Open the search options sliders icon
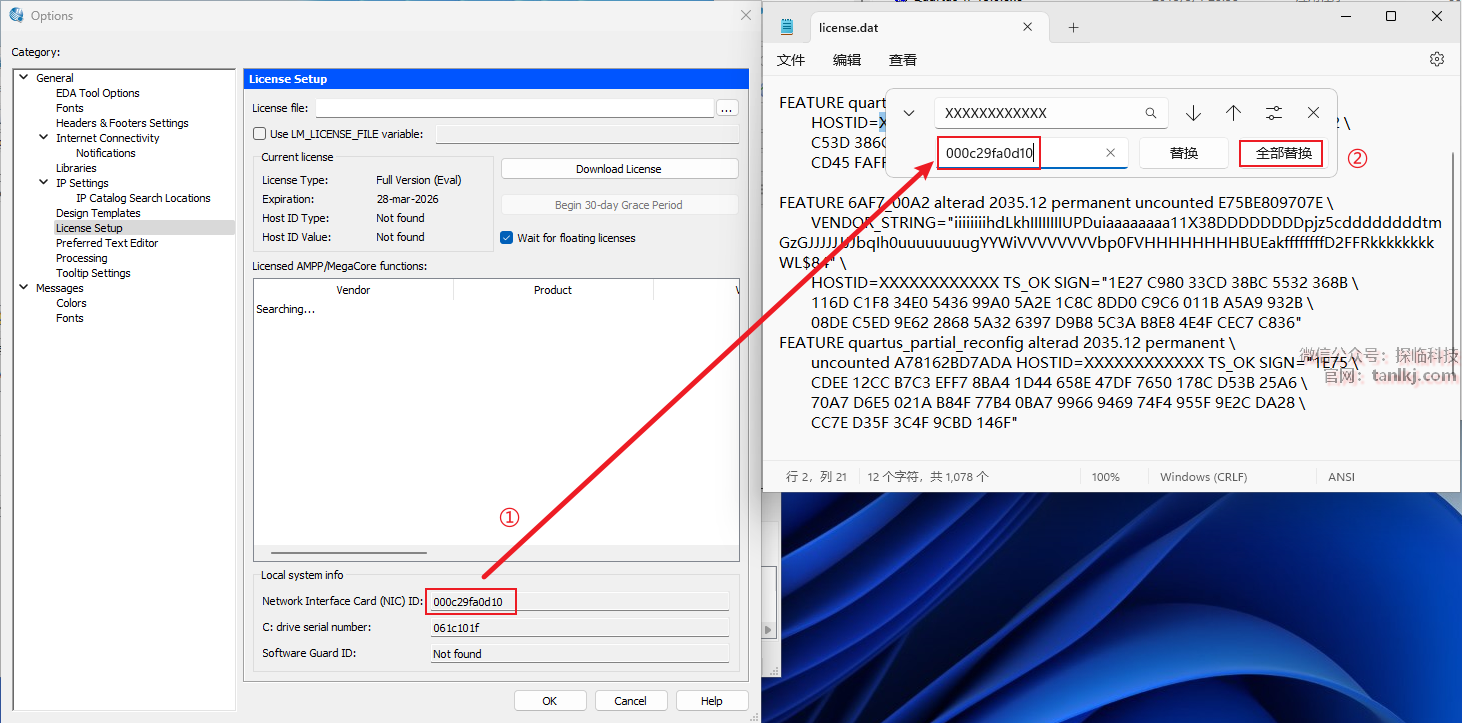This screenshot has height=723, width=1462. [1273, 113]
